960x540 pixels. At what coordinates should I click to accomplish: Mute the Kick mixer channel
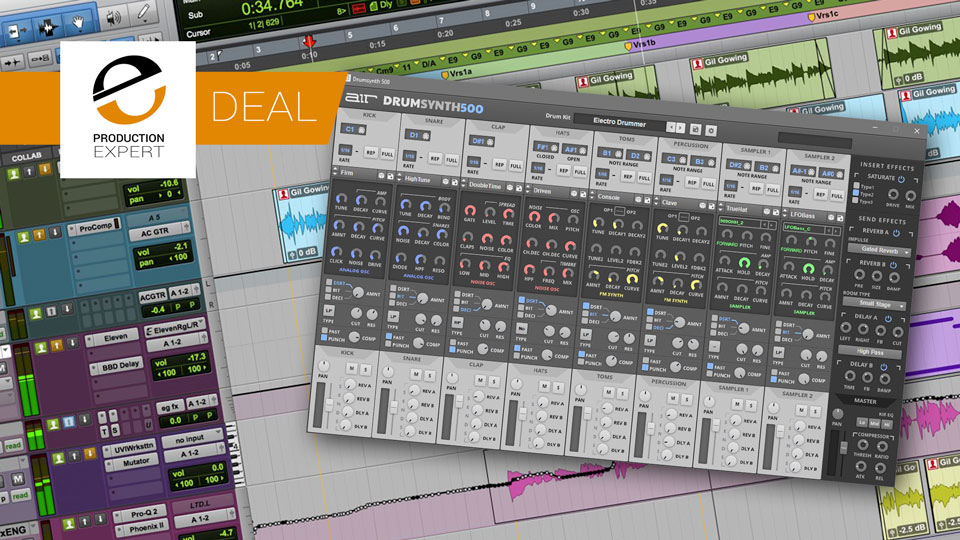click(x=351, y=368)
